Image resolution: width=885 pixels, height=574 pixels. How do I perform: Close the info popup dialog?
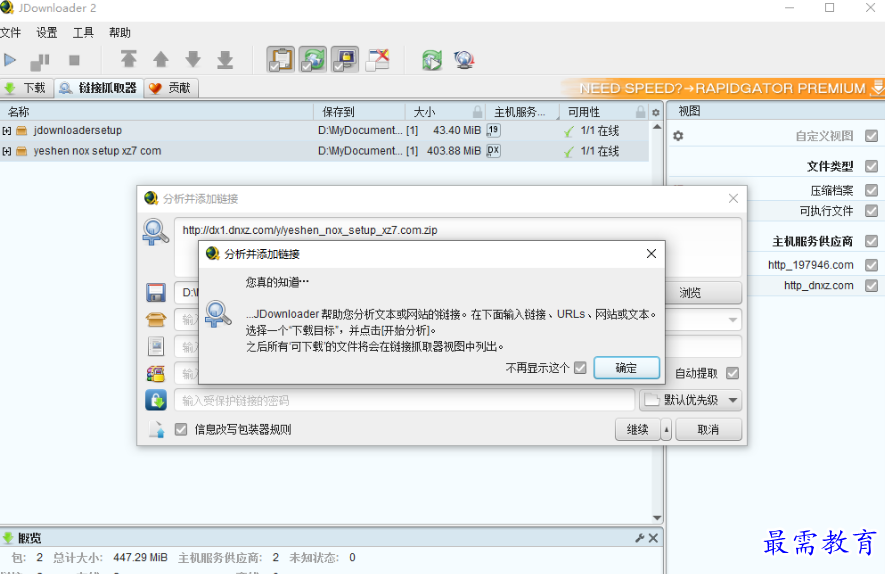(651, 254)
